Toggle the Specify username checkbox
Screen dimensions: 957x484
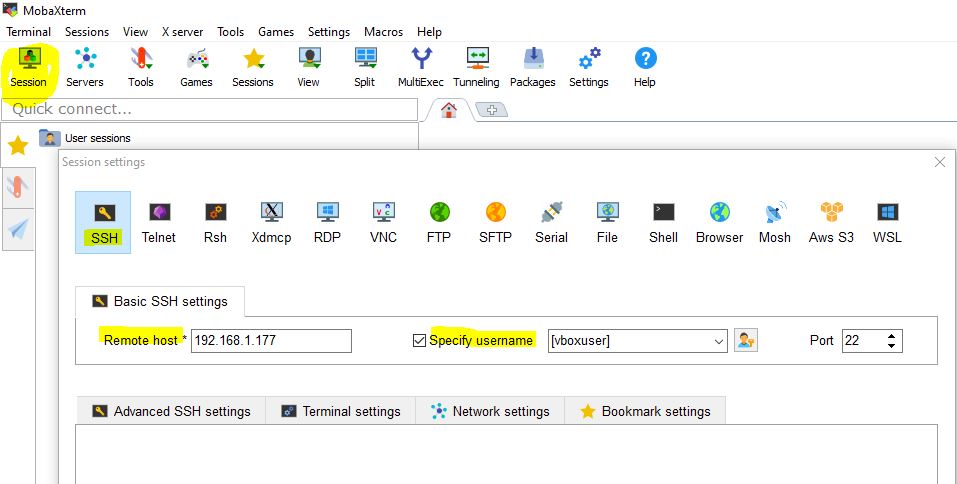pos(419,341)
